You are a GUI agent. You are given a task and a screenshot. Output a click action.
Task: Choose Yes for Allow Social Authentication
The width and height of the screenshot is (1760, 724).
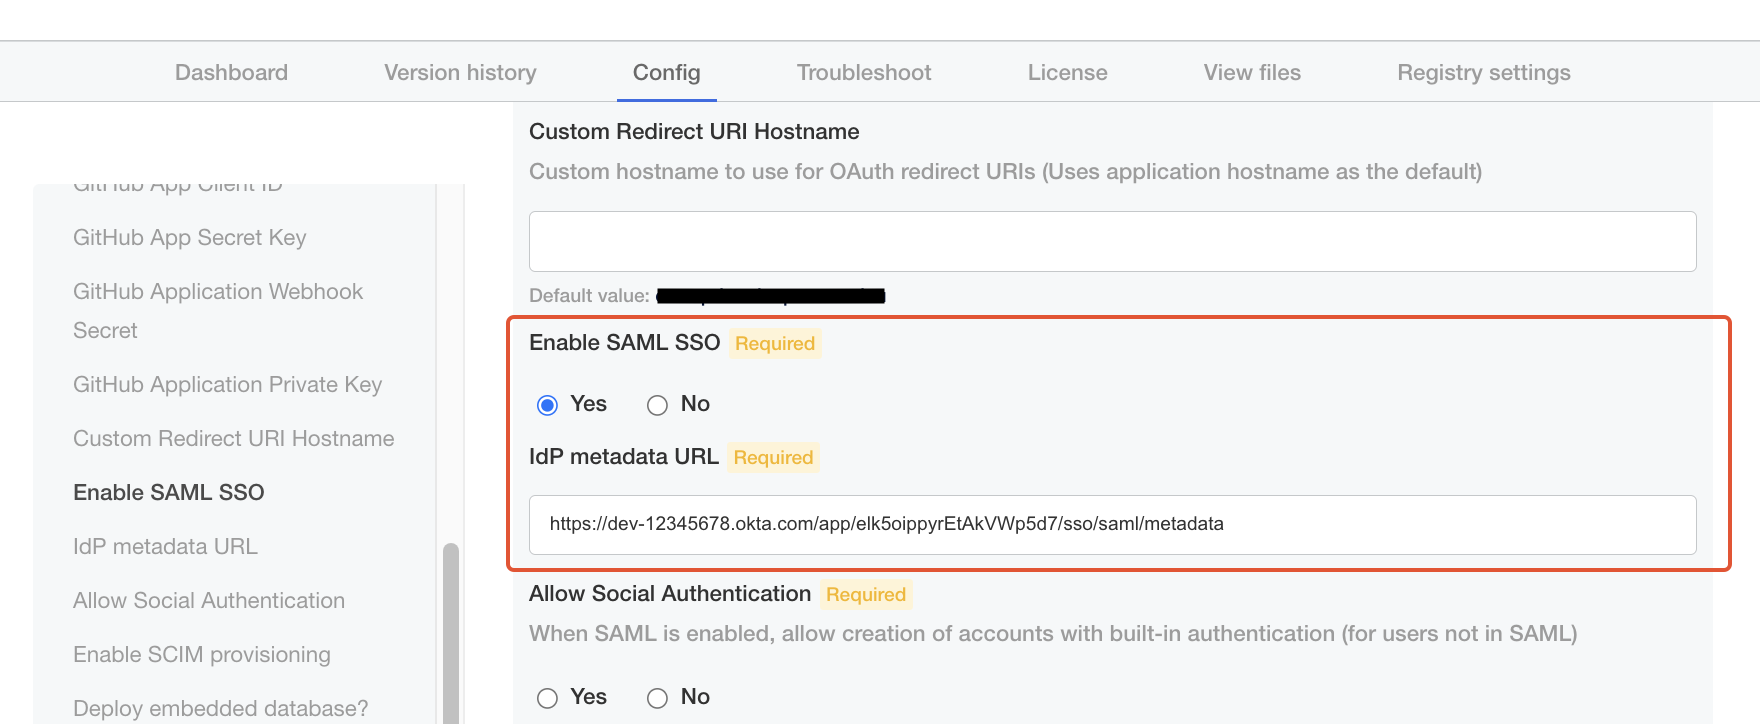(x=547, y=698)
